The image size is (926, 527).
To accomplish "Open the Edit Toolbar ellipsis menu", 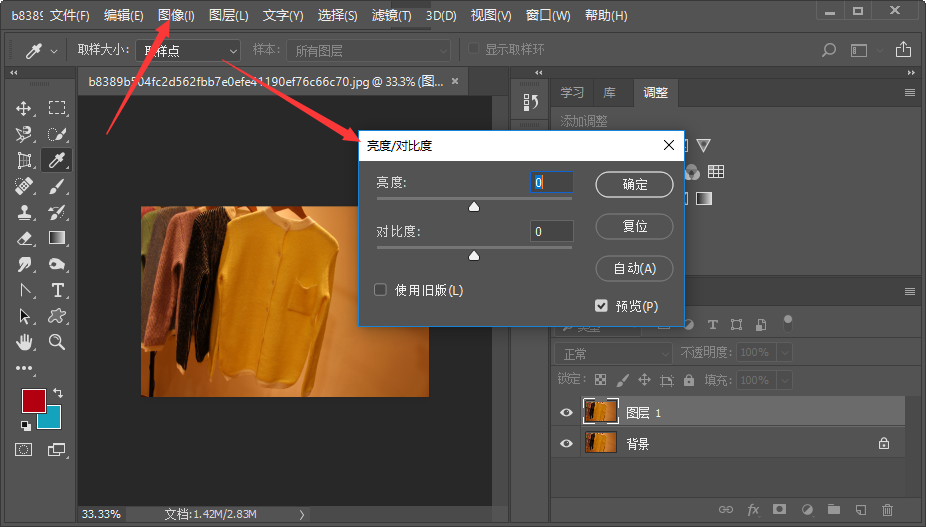I will click(x=24, y=368).
